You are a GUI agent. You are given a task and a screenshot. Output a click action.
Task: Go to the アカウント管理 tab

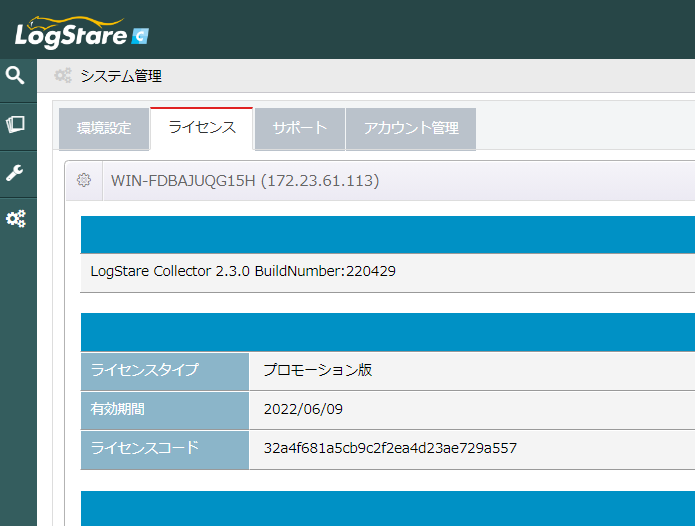point(411,128)
